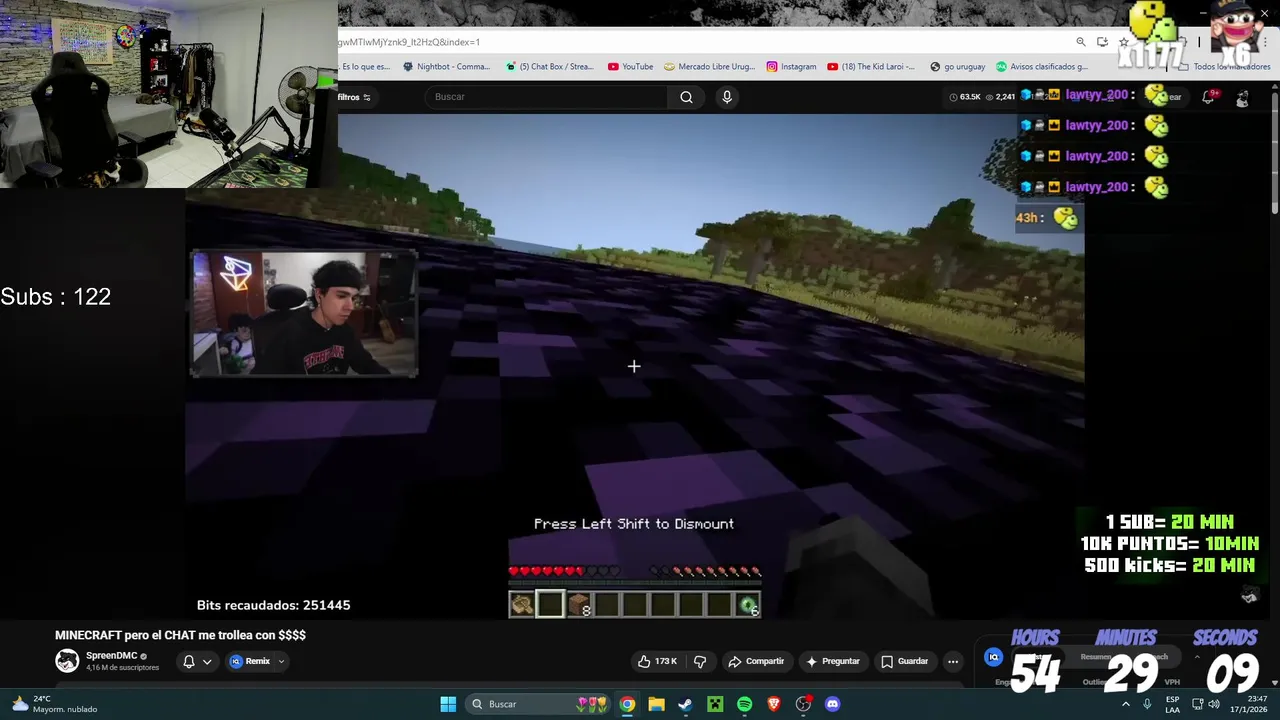The height and width of the screenshot is (720, 1280).
Task: Click YouTube Buscar search field
Action: coord(546,97)
